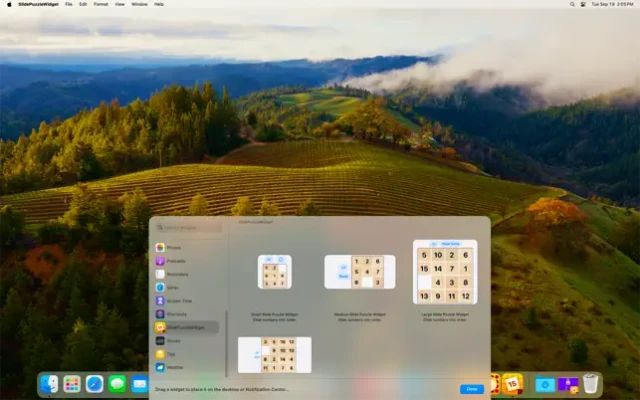The width and height of the screenshot is (640, 400).
Task: Click the Done button in widget gallery
Action: 472,389
